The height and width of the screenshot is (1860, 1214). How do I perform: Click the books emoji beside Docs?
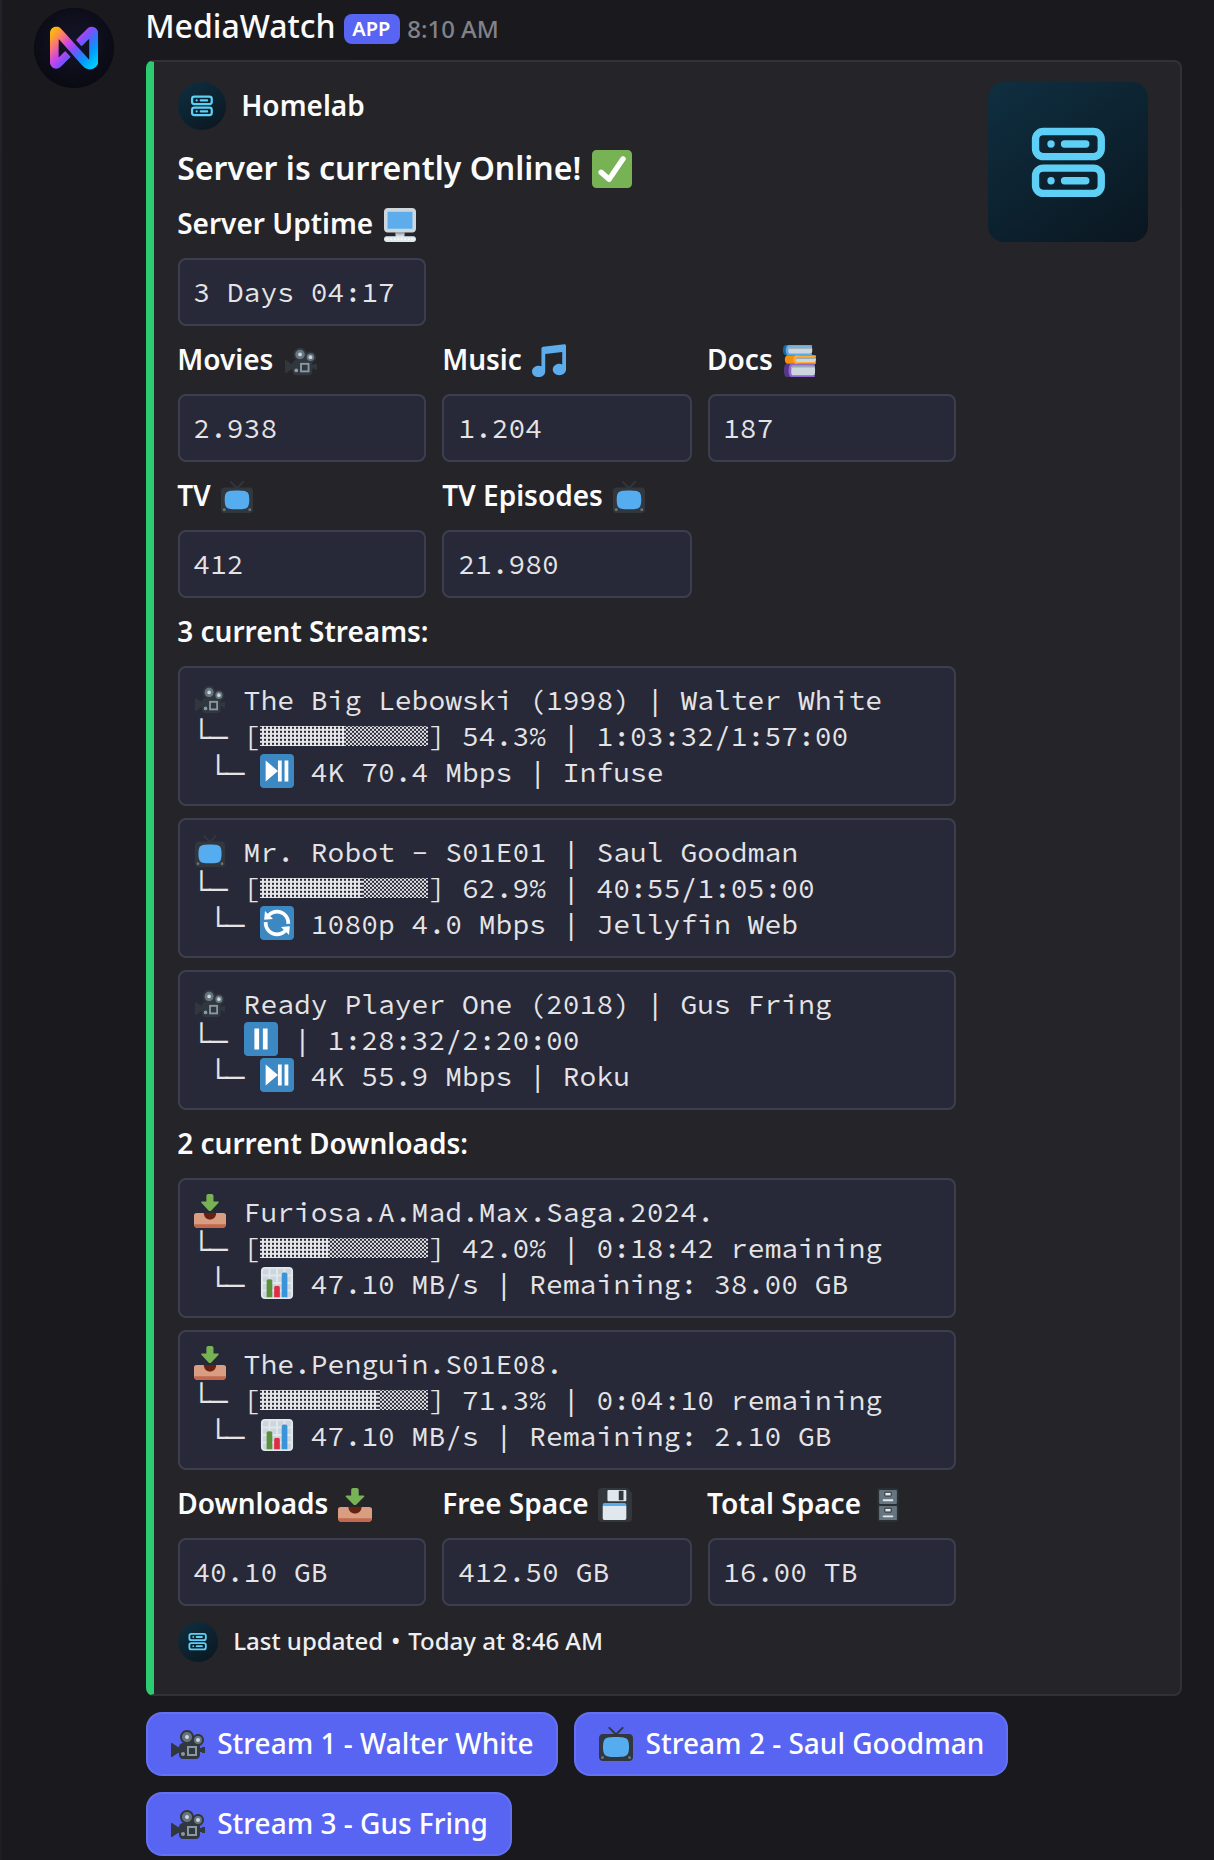pos(799,361)
